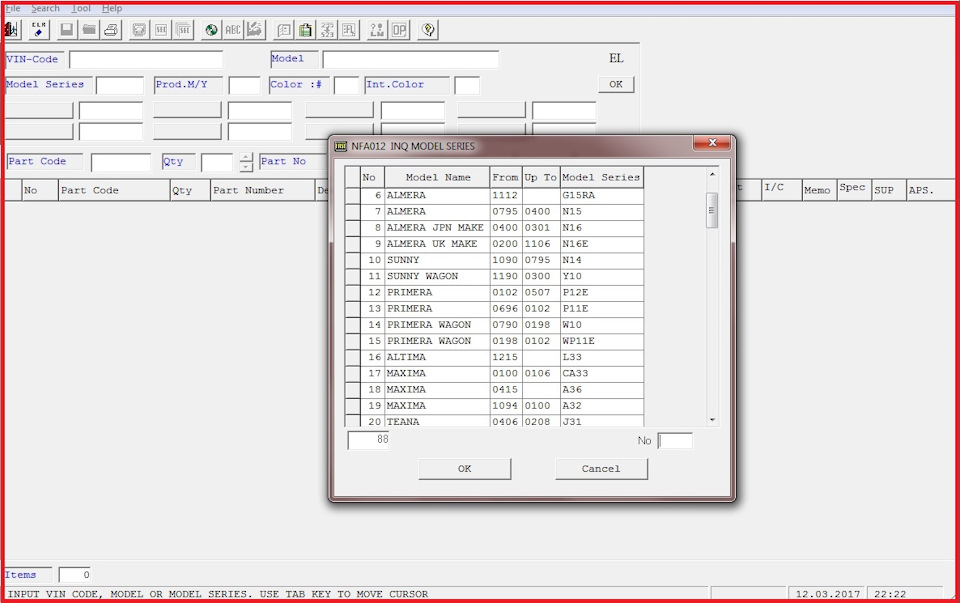960x603 pixels.
Task: Focus the Prod.M/Y input field
Action: (244, 85)
